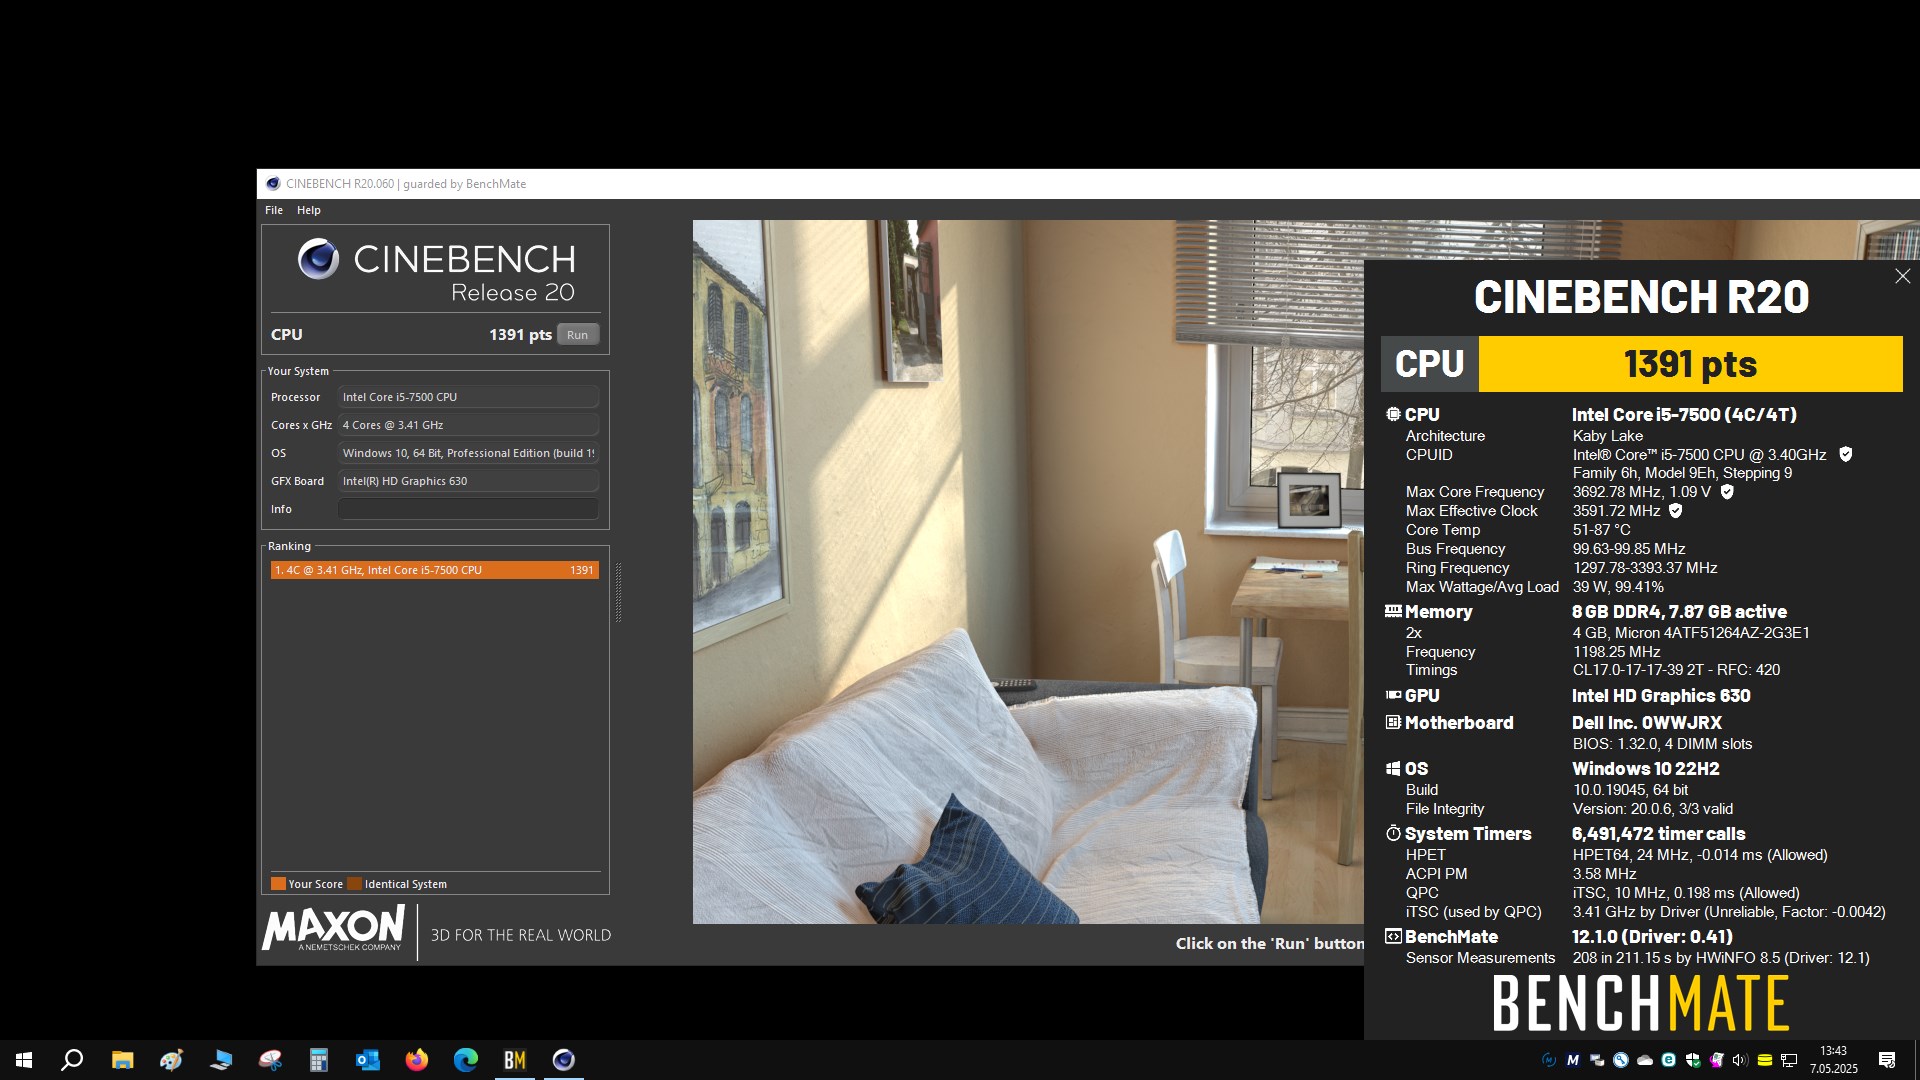Click the ESET tray icon
1920x1080 pixels.
(x=1668, y=1060)
